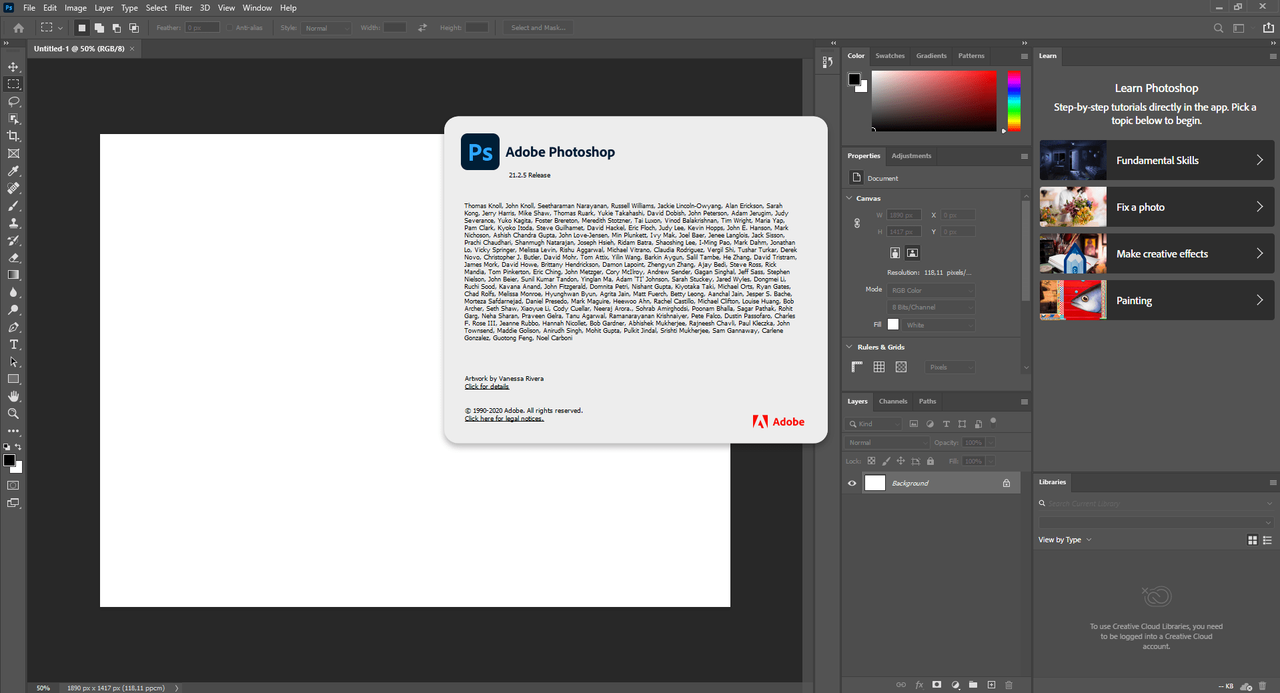The image size is (1280, 693).
Task: Select the Rectangular Marquee tool in toolbar
Action: click(14, 84)
